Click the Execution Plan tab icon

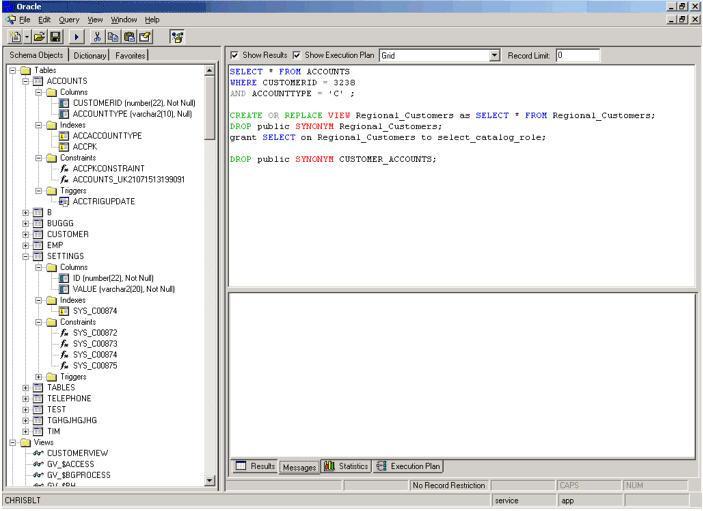tap(382, 466)
